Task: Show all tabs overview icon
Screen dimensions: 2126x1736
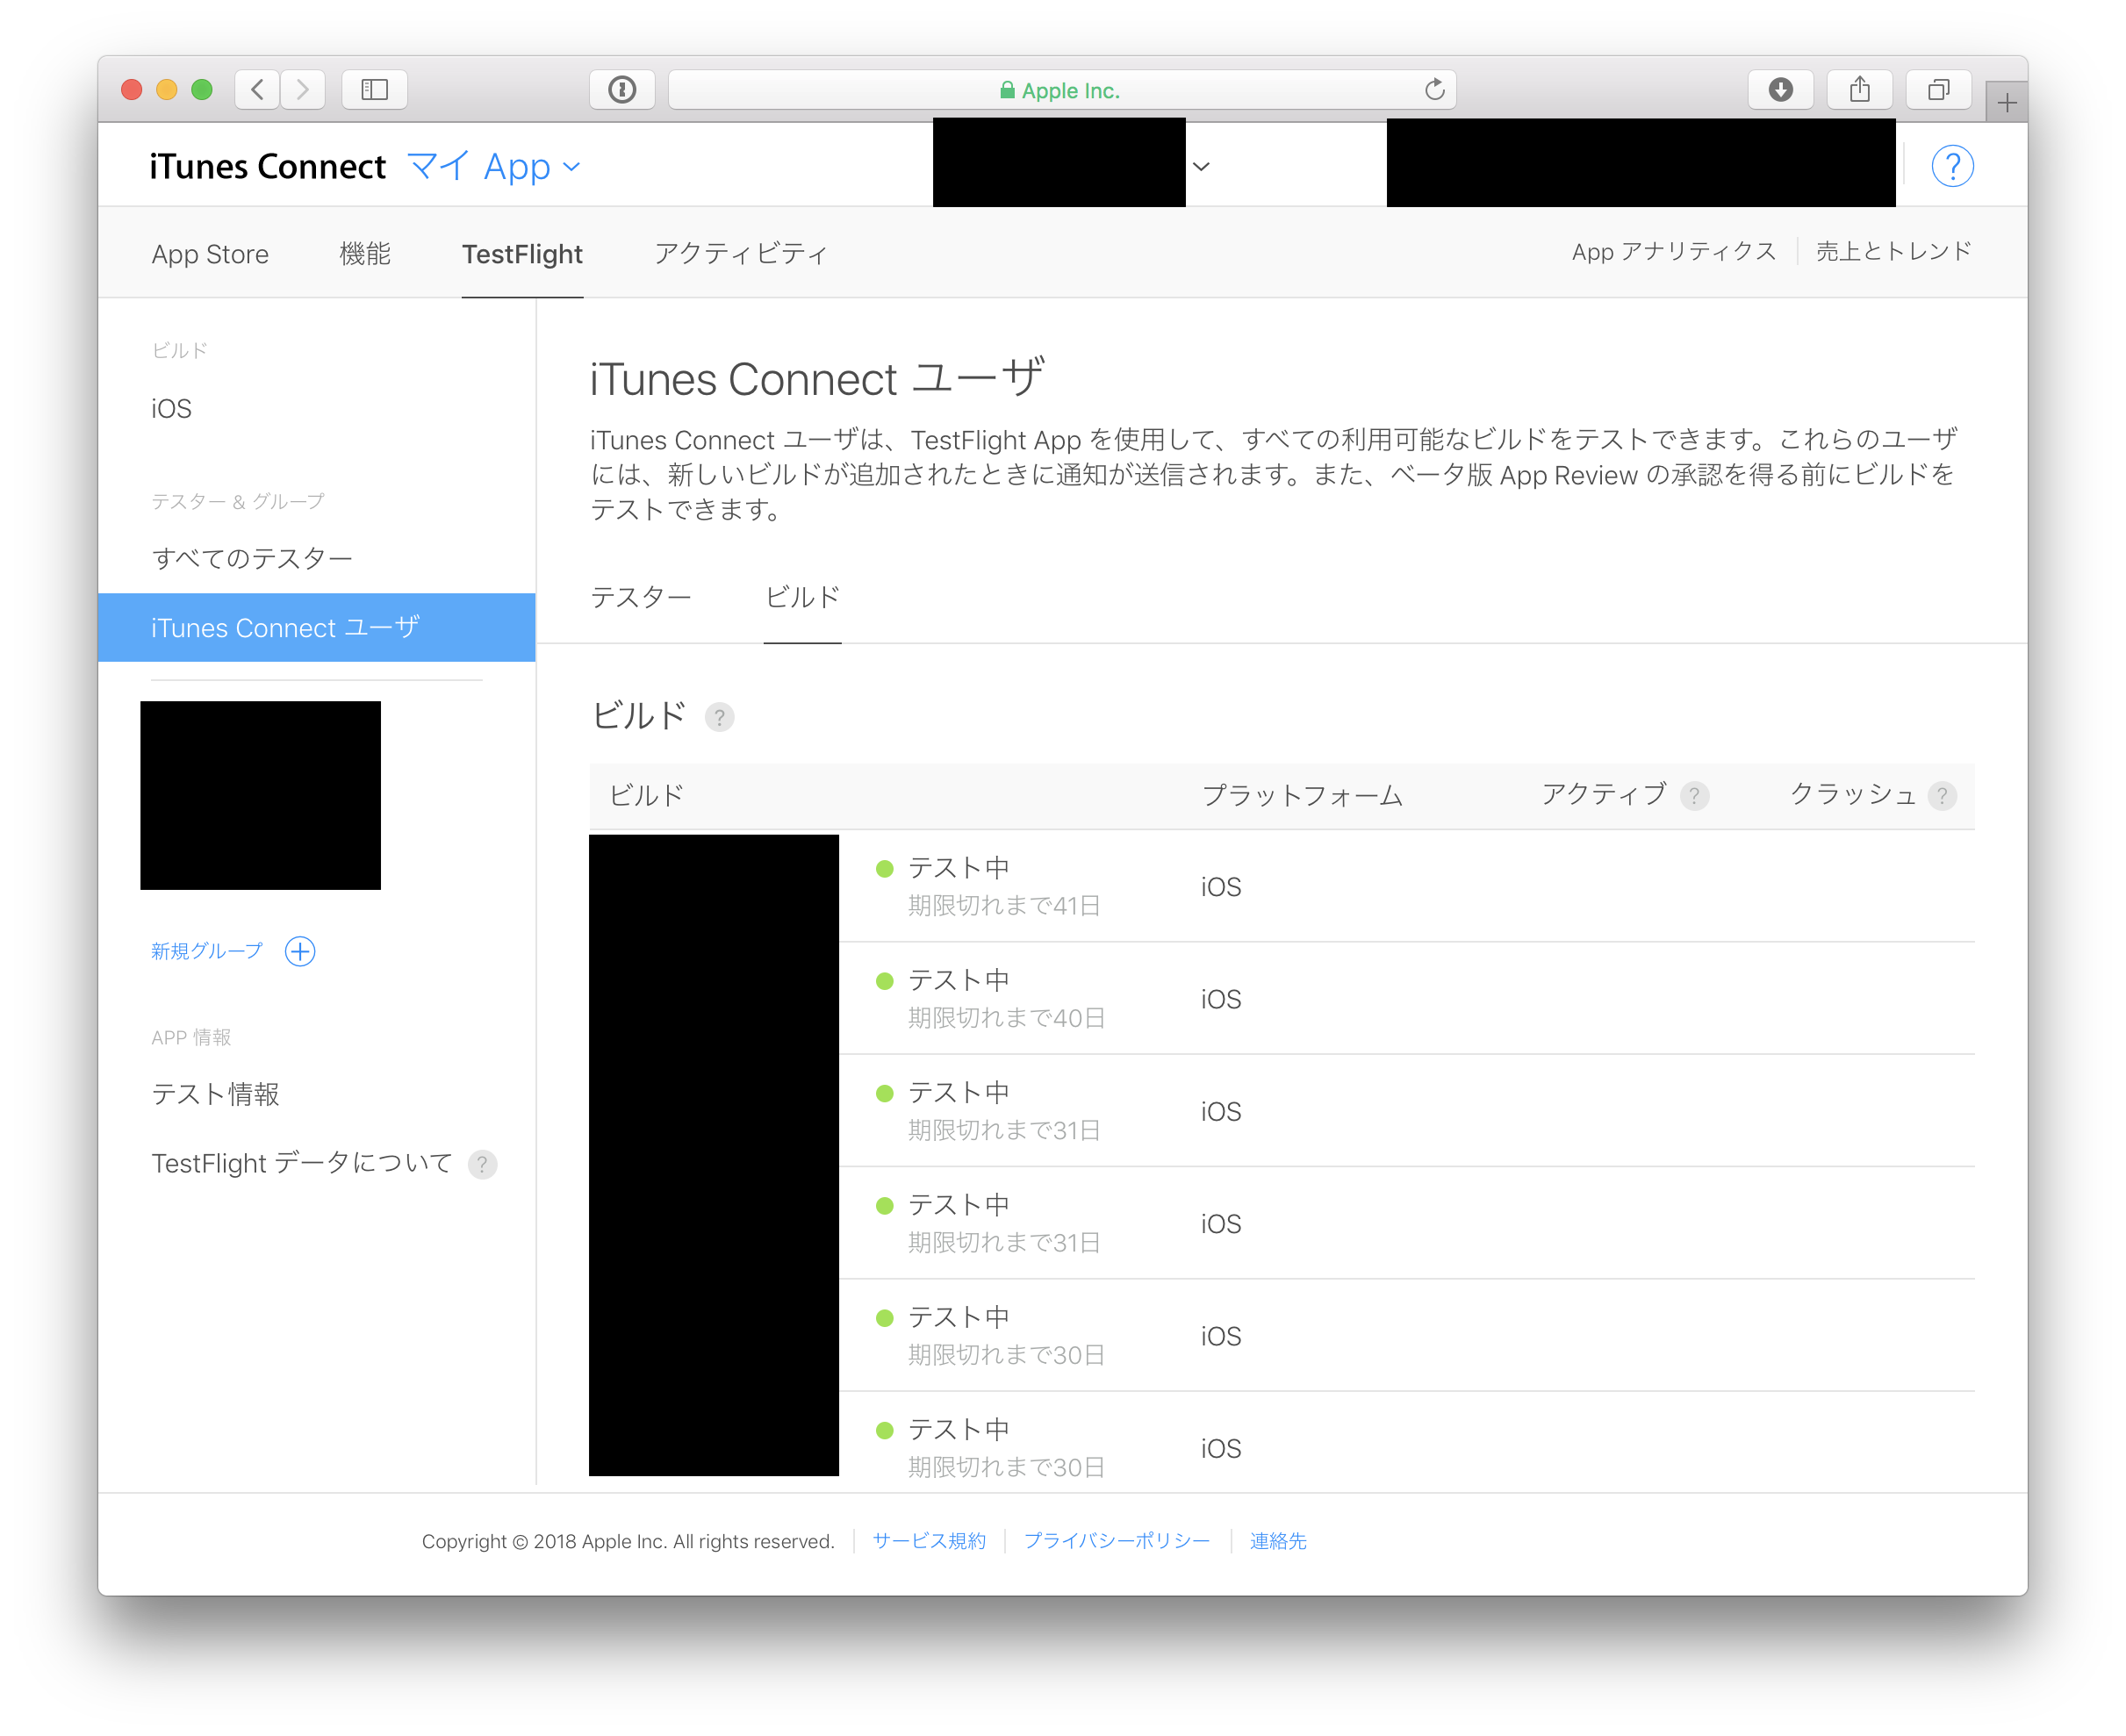Action: pyautogui.click(x=1938, y=90)
